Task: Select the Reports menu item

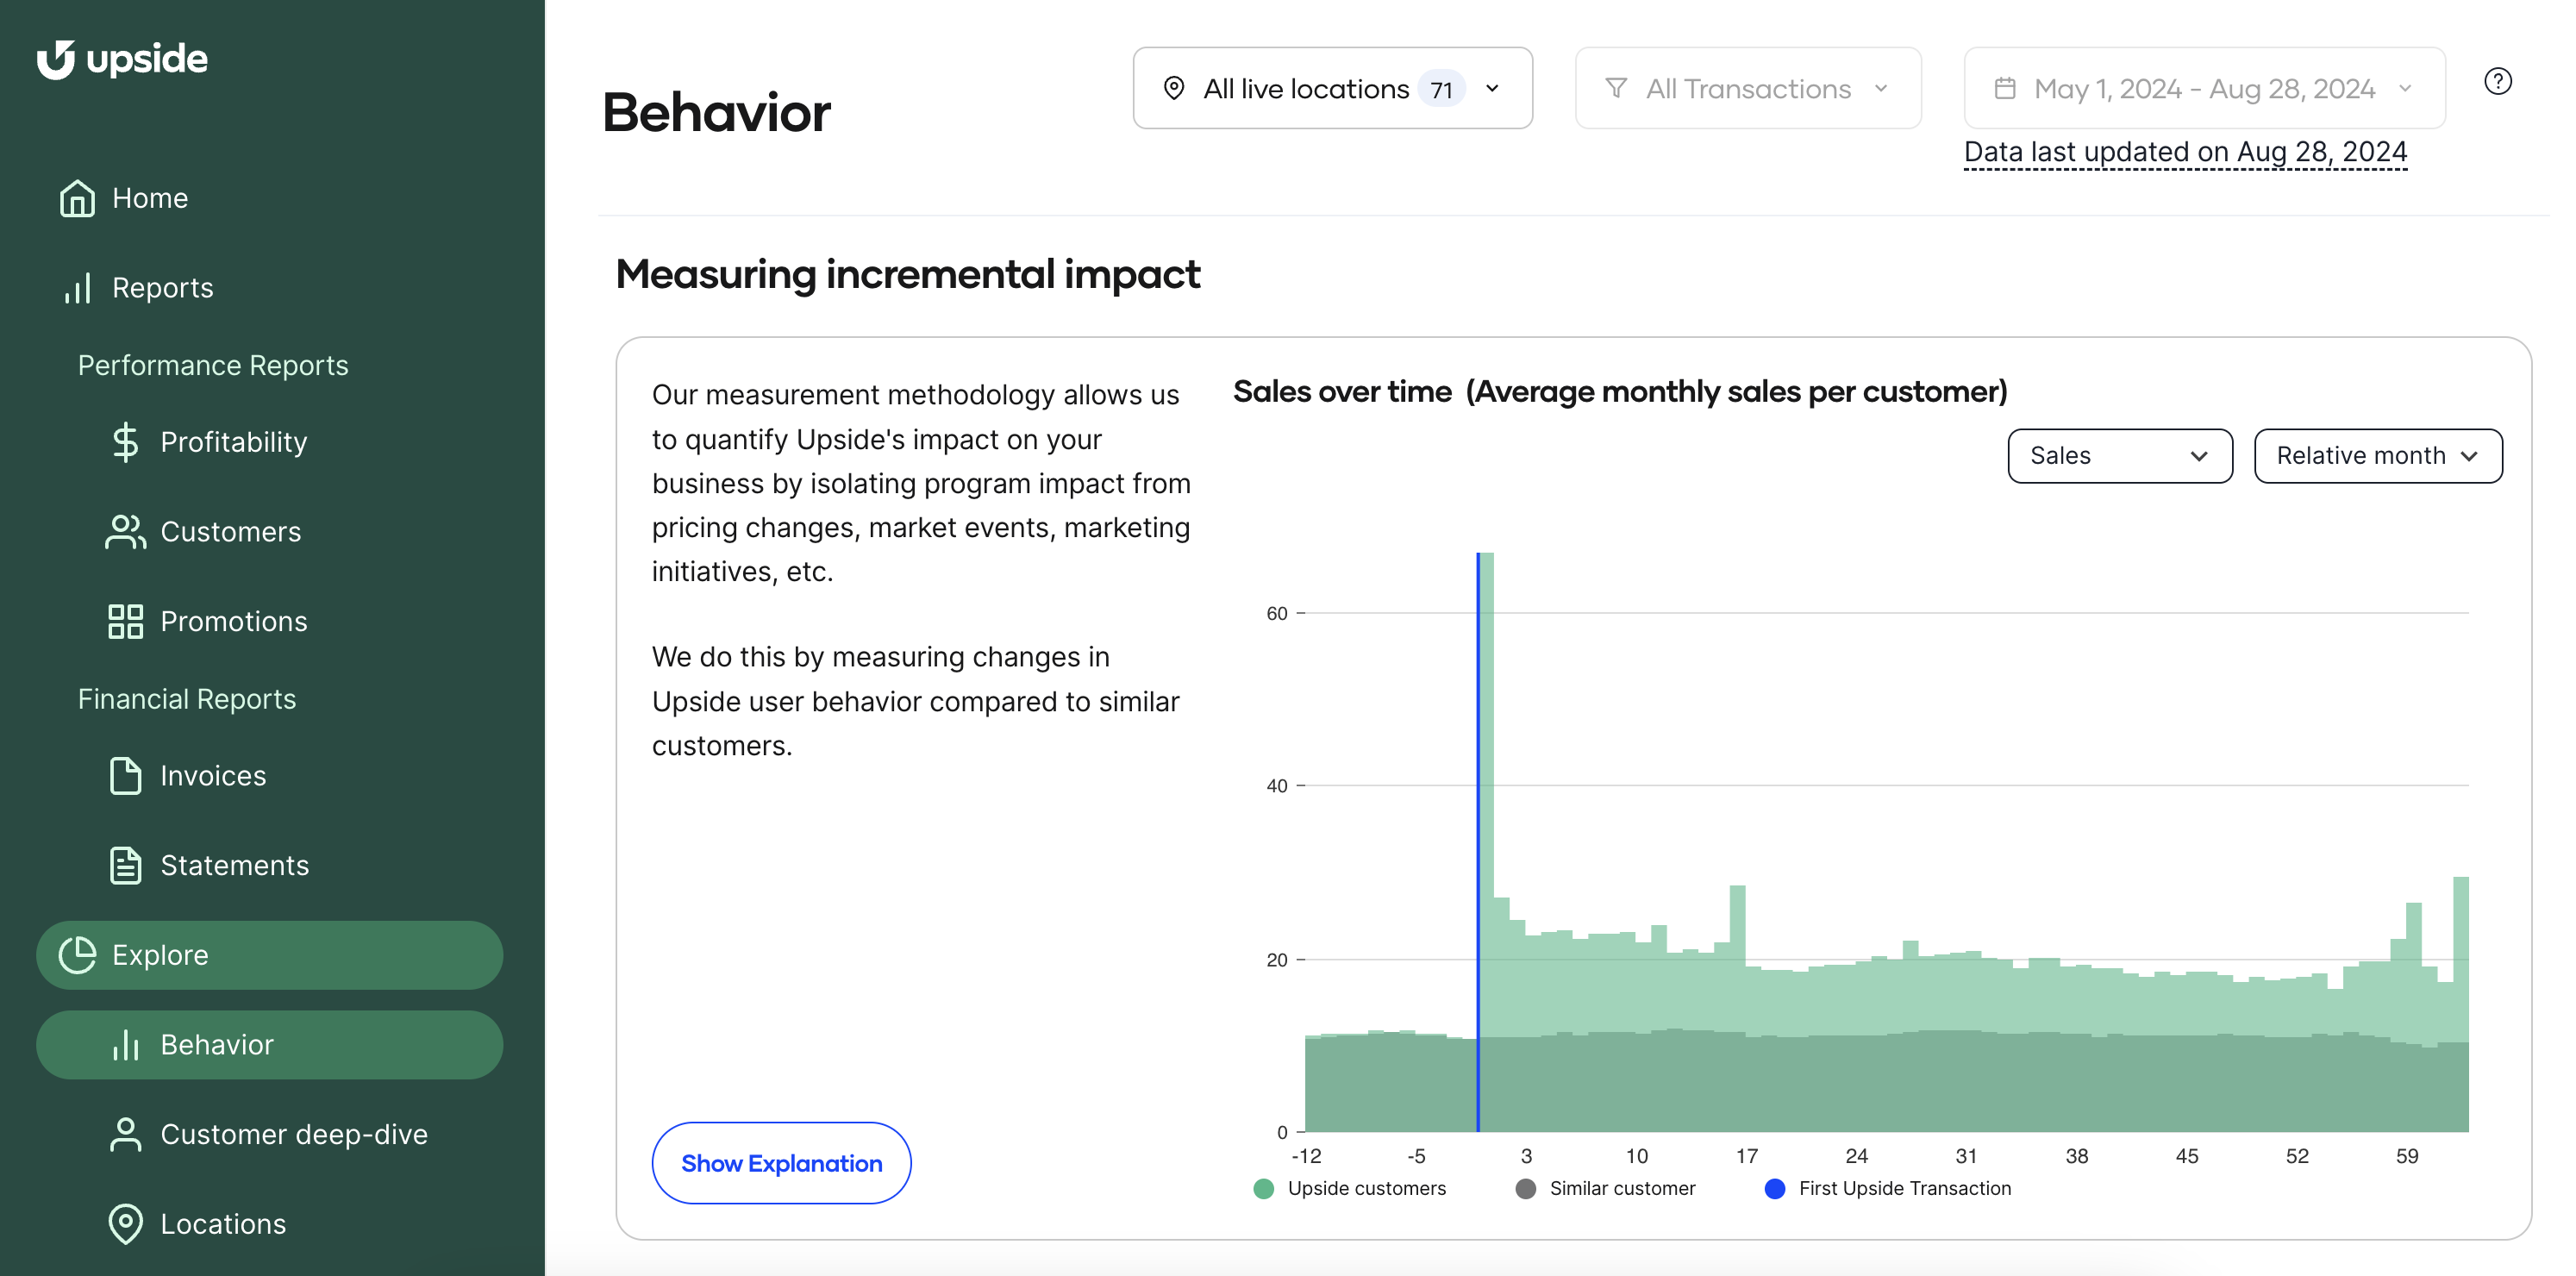Action: pos(162,288)
